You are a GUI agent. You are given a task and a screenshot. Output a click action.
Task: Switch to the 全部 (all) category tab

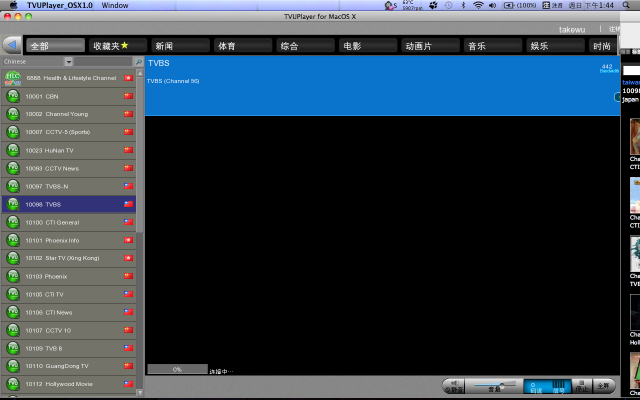[55, 45]
